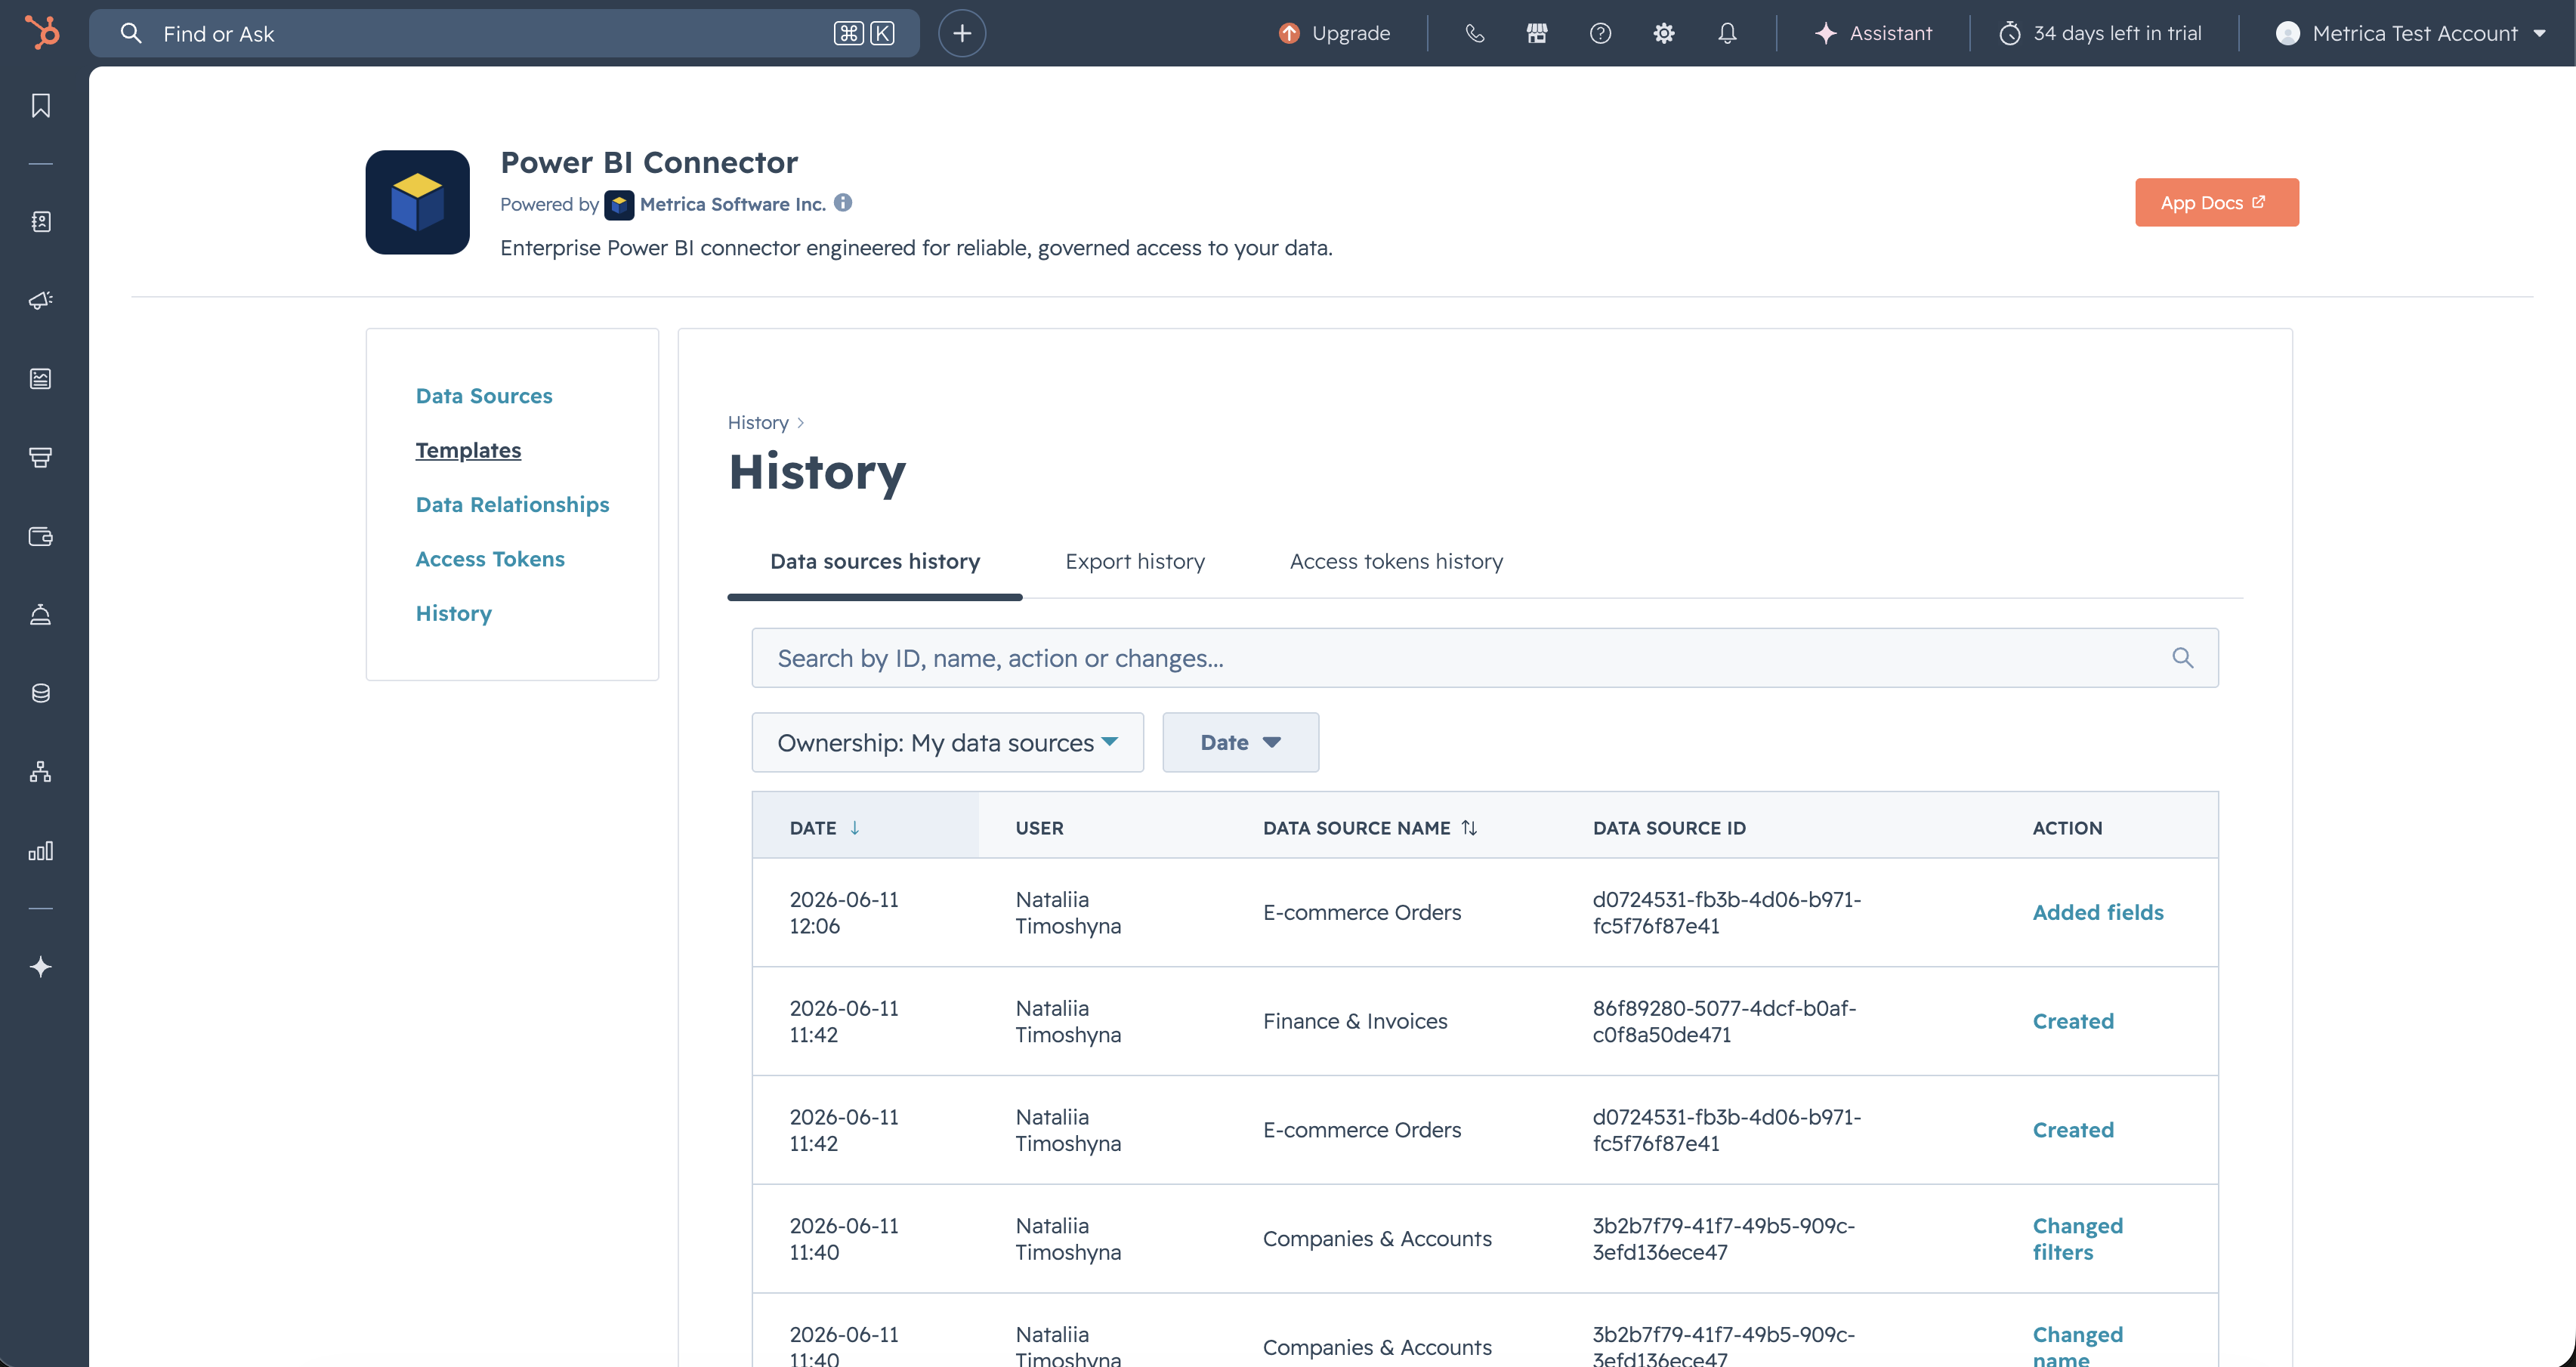Image resolution: width=2576 pixels, height=1367 pixels.
Task: Open the Date filter dropdown
Action: (1240, 742)
